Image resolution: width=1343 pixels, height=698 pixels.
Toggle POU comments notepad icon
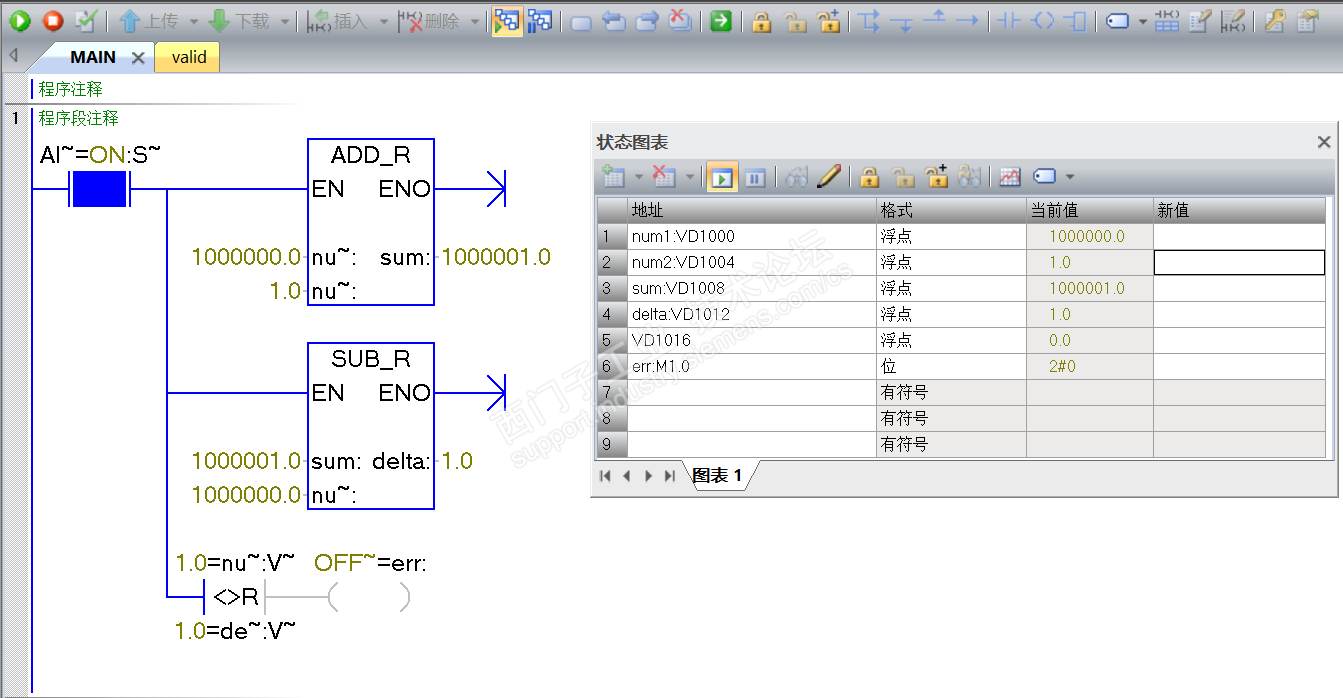1200,21
